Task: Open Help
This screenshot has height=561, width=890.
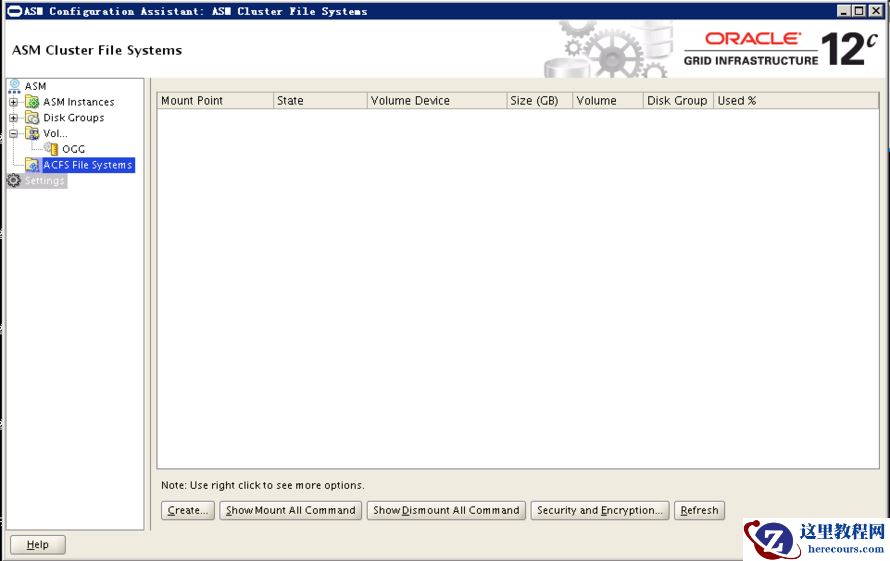Action: pyautogui.click(x=38, y=545)
